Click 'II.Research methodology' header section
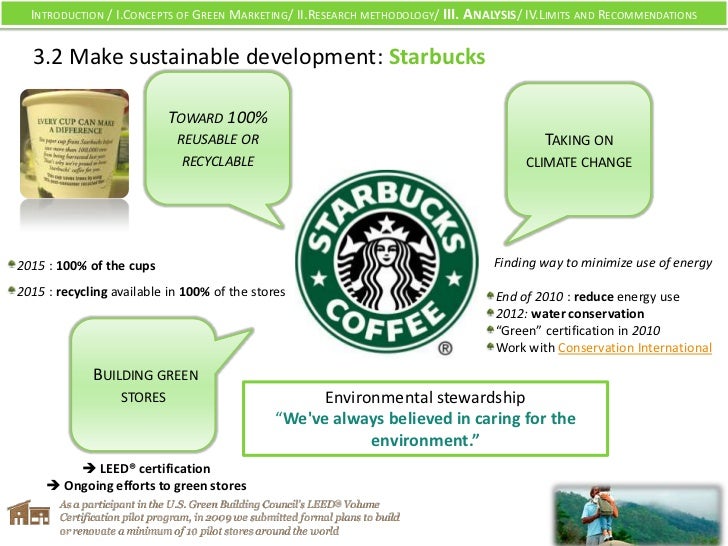This screenshot has height=546, width=728. tap(367, 15)
